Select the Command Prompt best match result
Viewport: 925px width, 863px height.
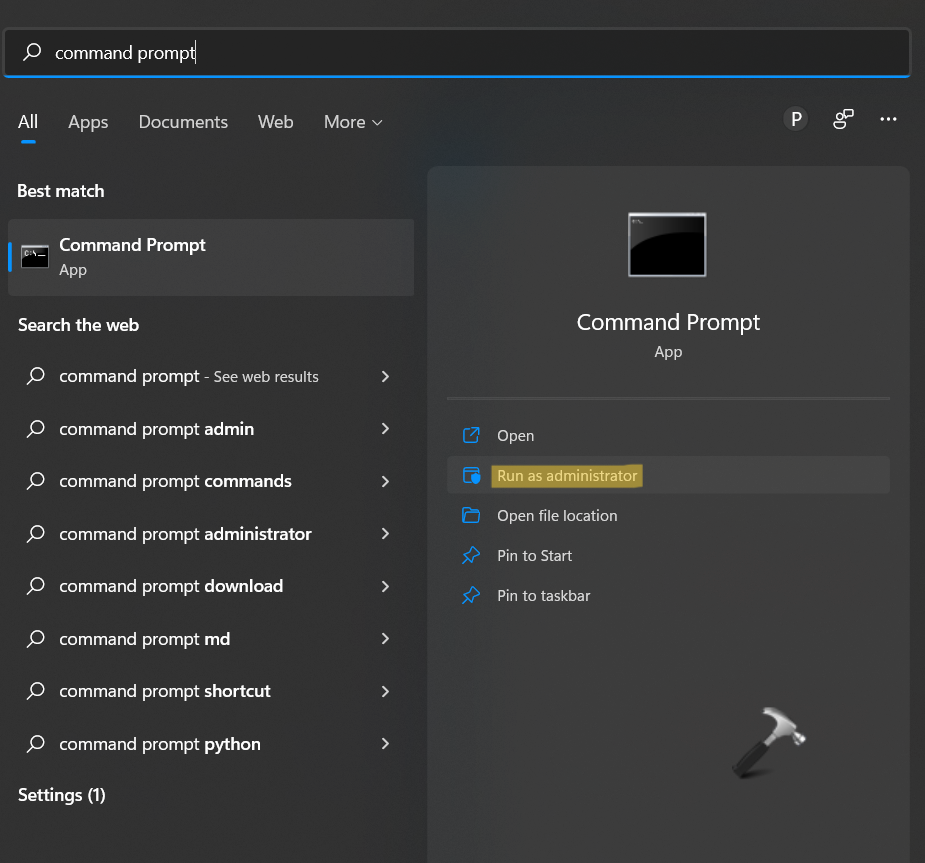[x=211, y=257]
